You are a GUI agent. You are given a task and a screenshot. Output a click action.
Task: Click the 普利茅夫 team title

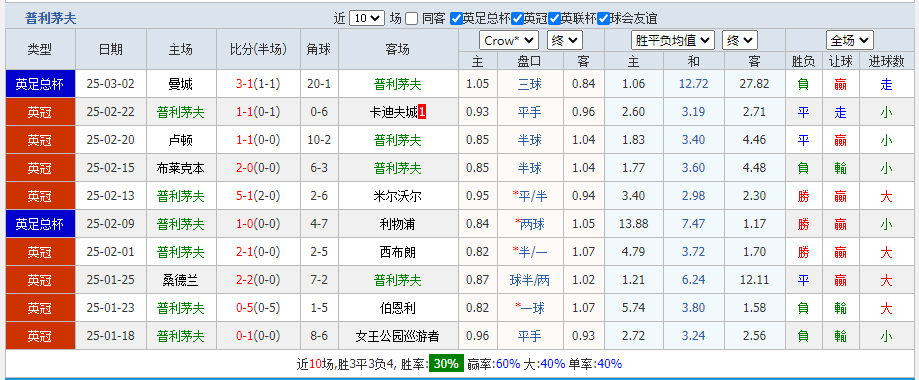point(51,19)
